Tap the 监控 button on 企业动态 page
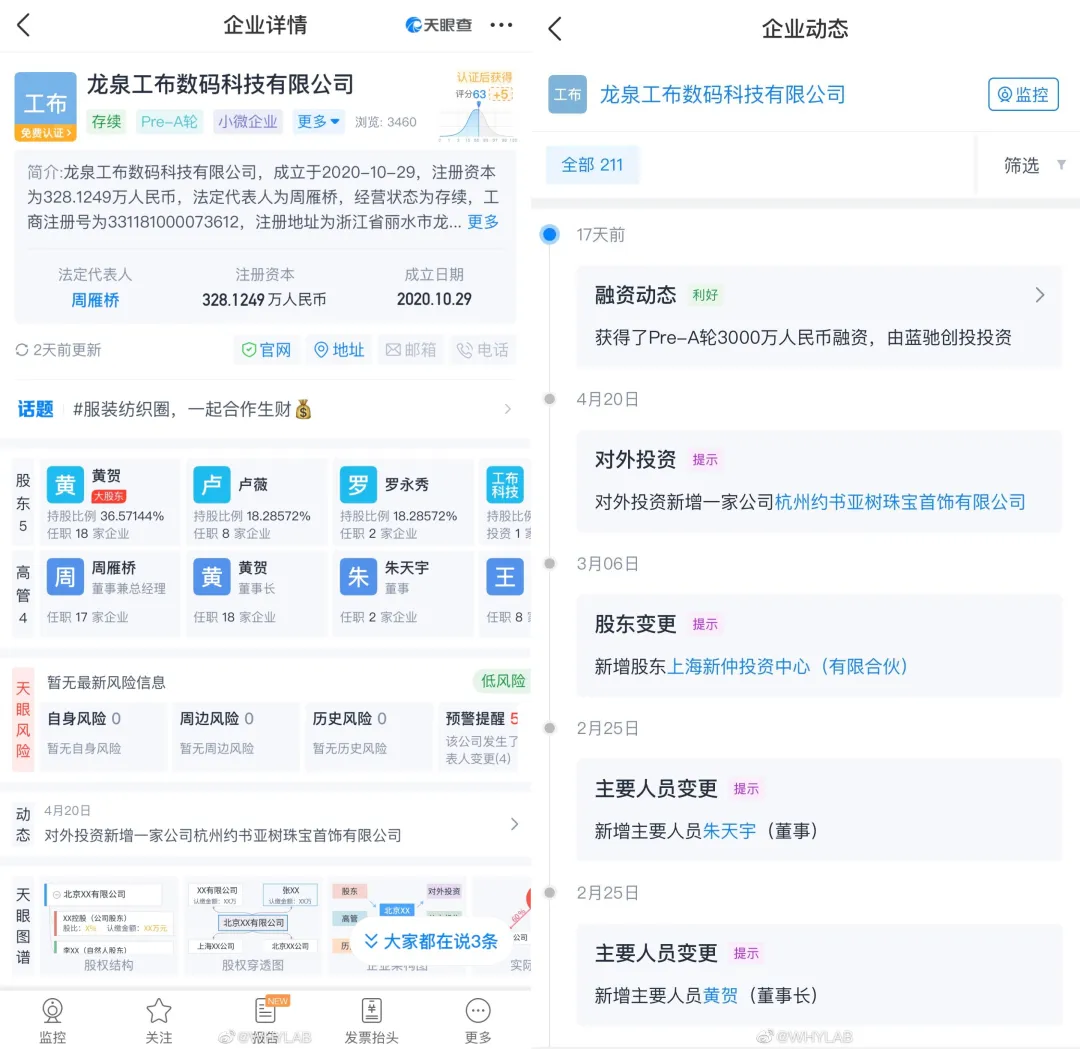This screenshot has width=1080, height=1049. 1024,94
